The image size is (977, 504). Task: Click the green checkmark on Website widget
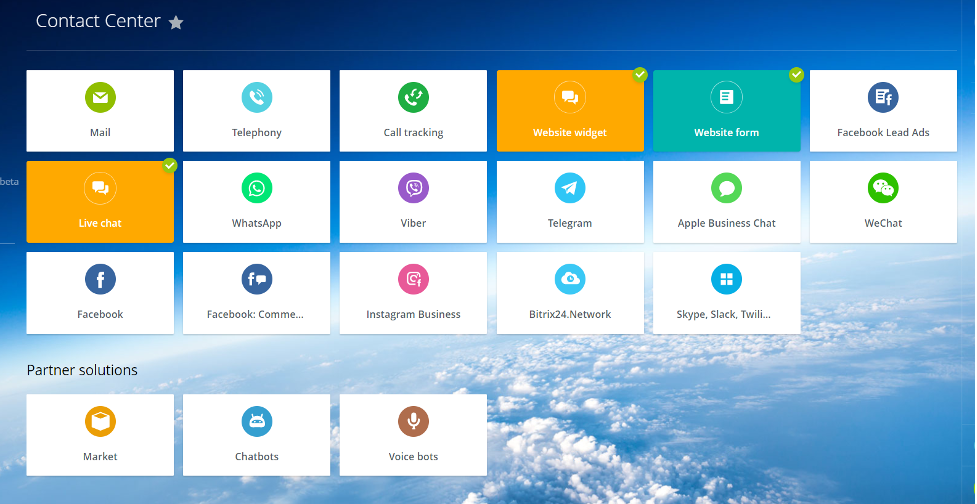tap(640, 74)
